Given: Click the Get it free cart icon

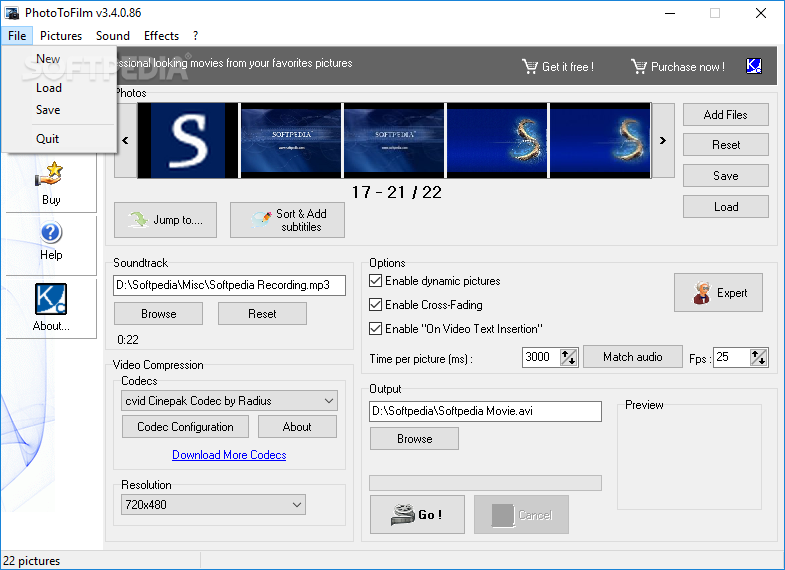Looking at the screenshot, I should [x=529, y=66].
